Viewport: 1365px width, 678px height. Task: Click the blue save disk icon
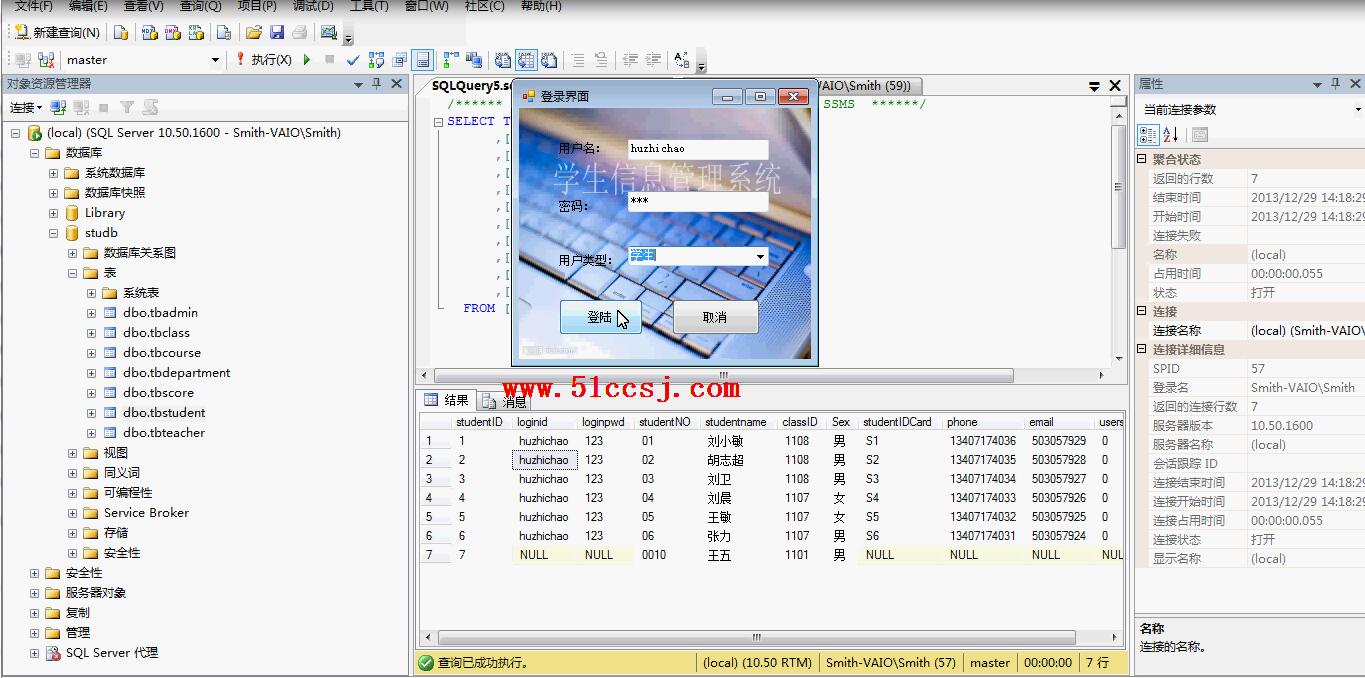click(x=277, y=32)
